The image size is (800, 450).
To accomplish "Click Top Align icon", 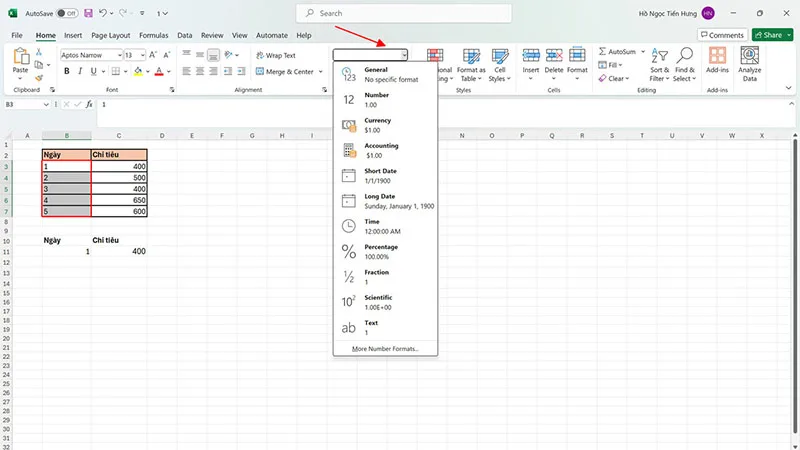I will click(187, 55).
